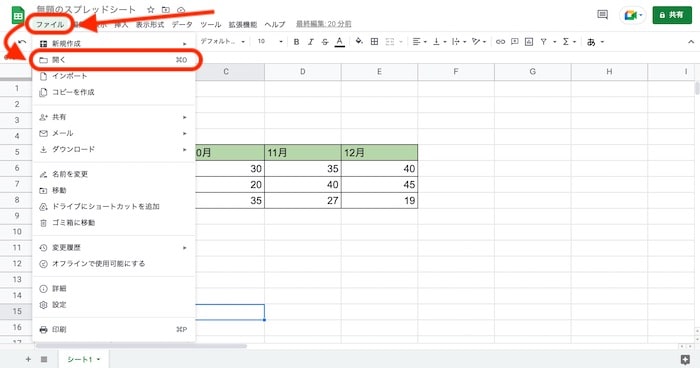
Task: Click the insert chart icon
Action: [x=529, y=42]
